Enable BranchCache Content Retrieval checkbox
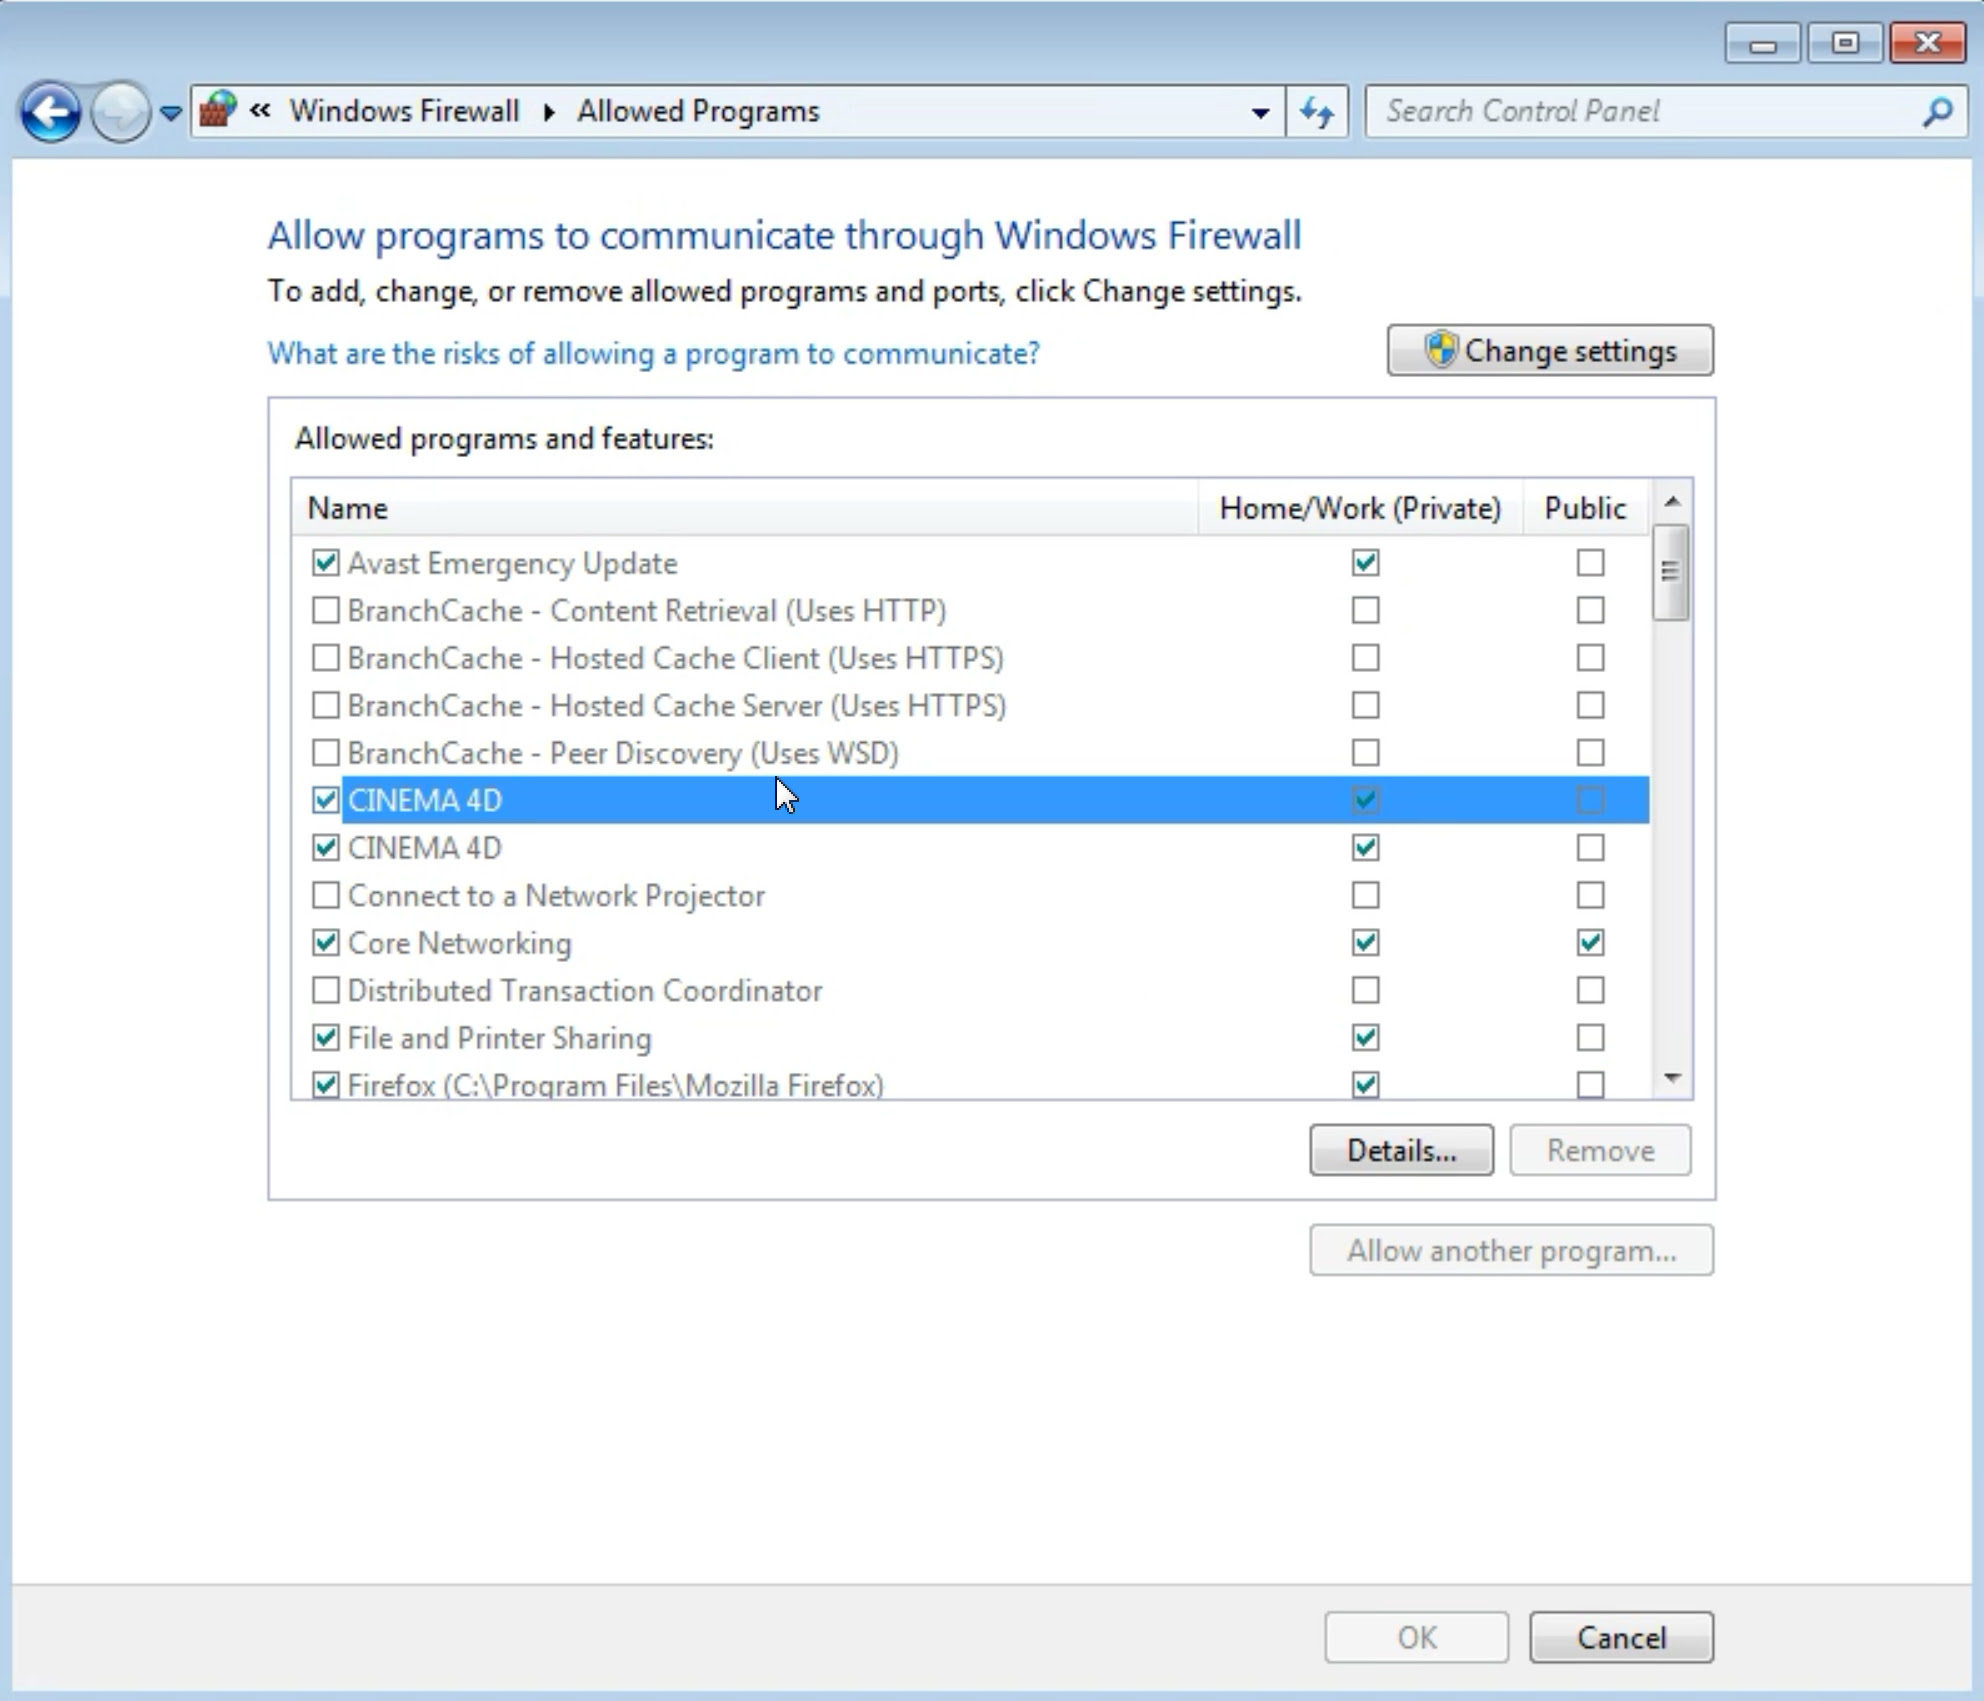The height and width of the screenshot is (1701, 1984). click(x=324, y=609)
